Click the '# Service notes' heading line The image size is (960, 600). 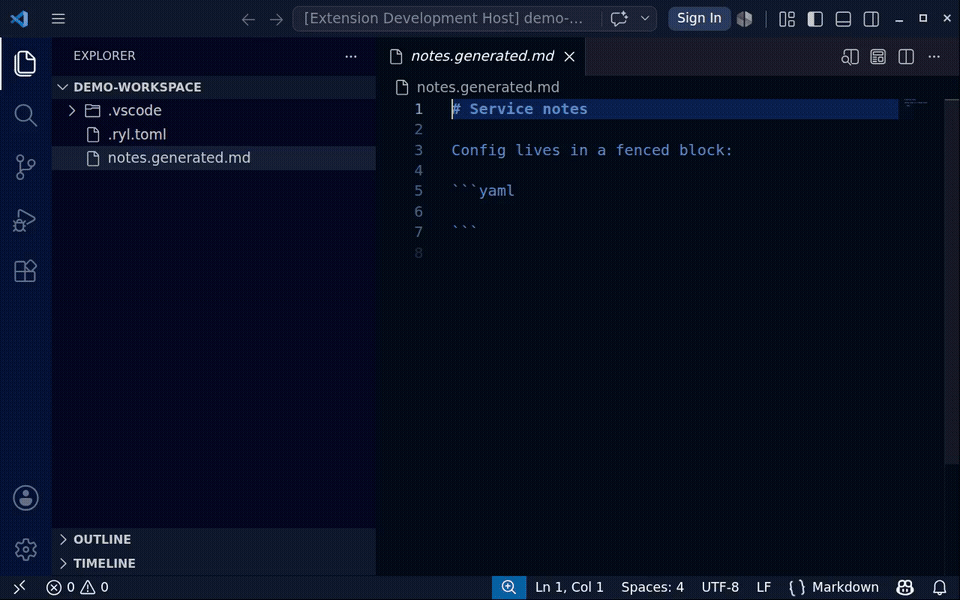[519, 109]
